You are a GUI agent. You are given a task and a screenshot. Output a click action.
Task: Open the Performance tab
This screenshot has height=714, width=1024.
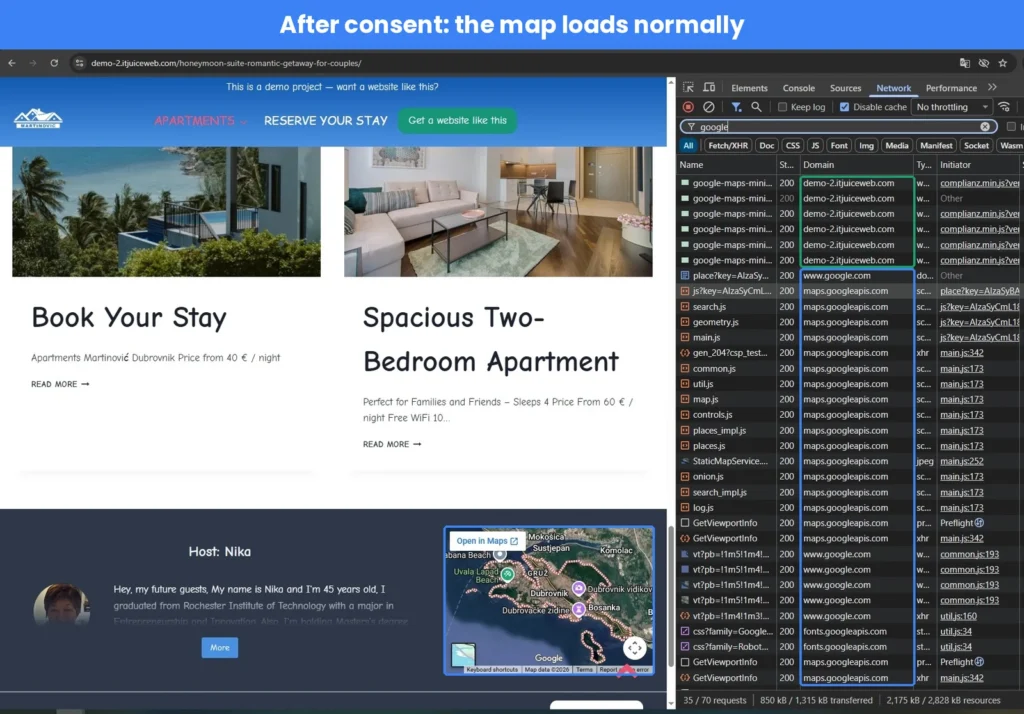pyautogui.click(x=951, y=88)
